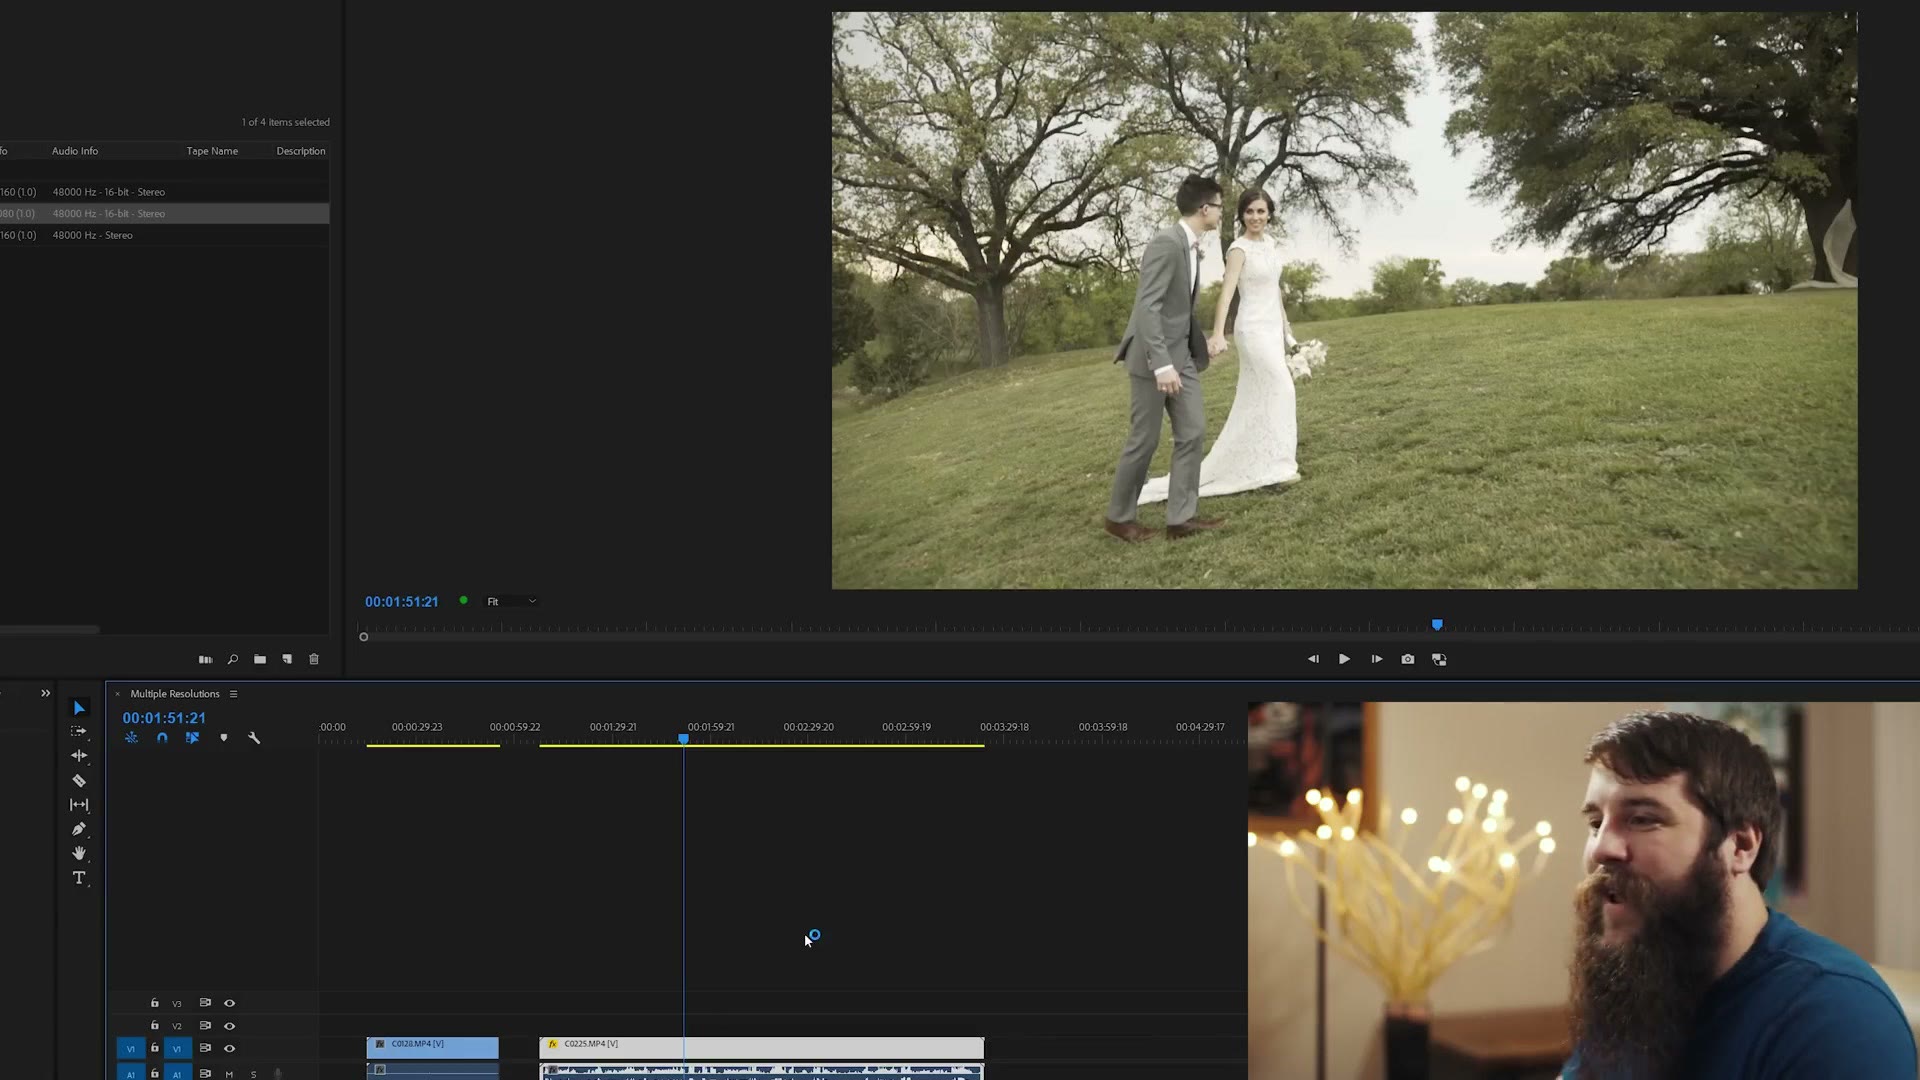Image resolution: width=1920 pixels, height=1080 pixels.
Task: Toggle lock on V1 track
Action: tap(155, 1048)
